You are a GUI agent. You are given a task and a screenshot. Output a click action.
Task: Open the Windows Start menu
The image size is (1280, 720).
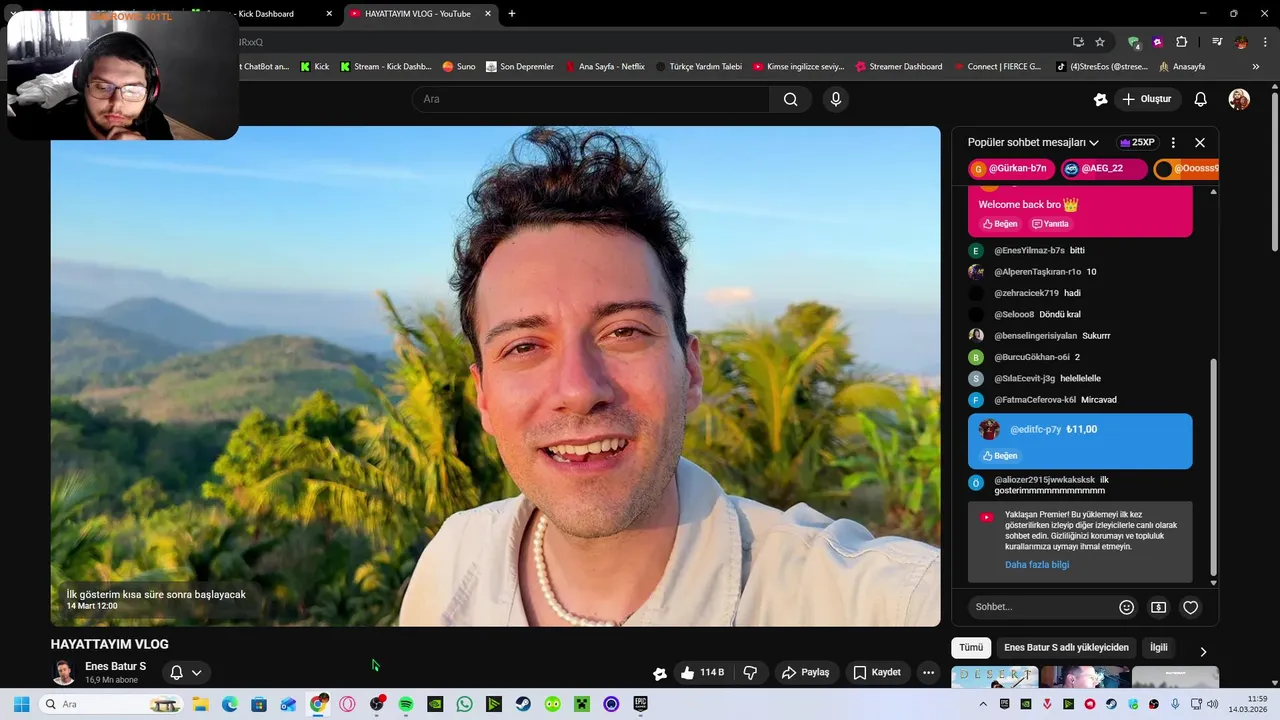[21, 704]
